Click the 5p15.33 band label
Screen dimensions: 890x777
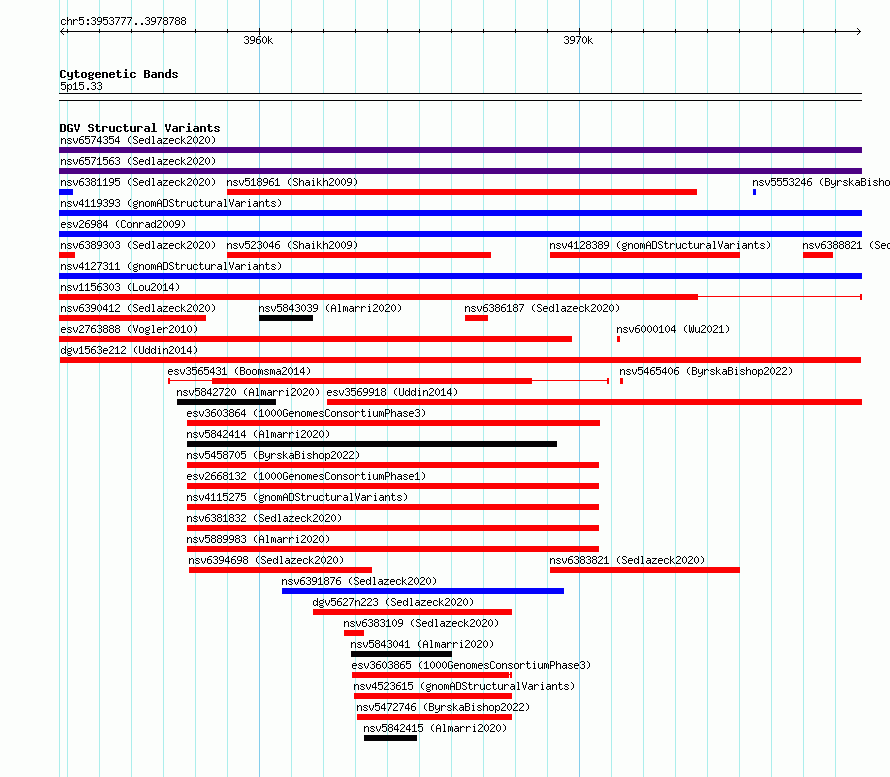(81, 86)
